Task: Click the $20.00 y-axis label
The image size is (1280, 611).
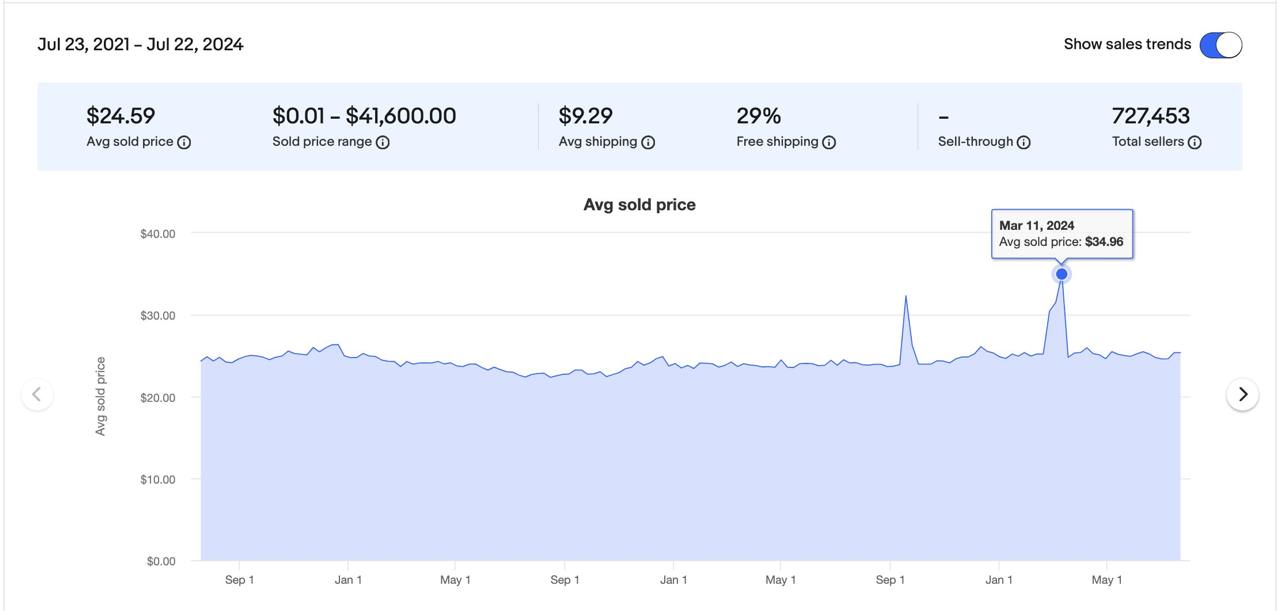Action: coord(158,398)
